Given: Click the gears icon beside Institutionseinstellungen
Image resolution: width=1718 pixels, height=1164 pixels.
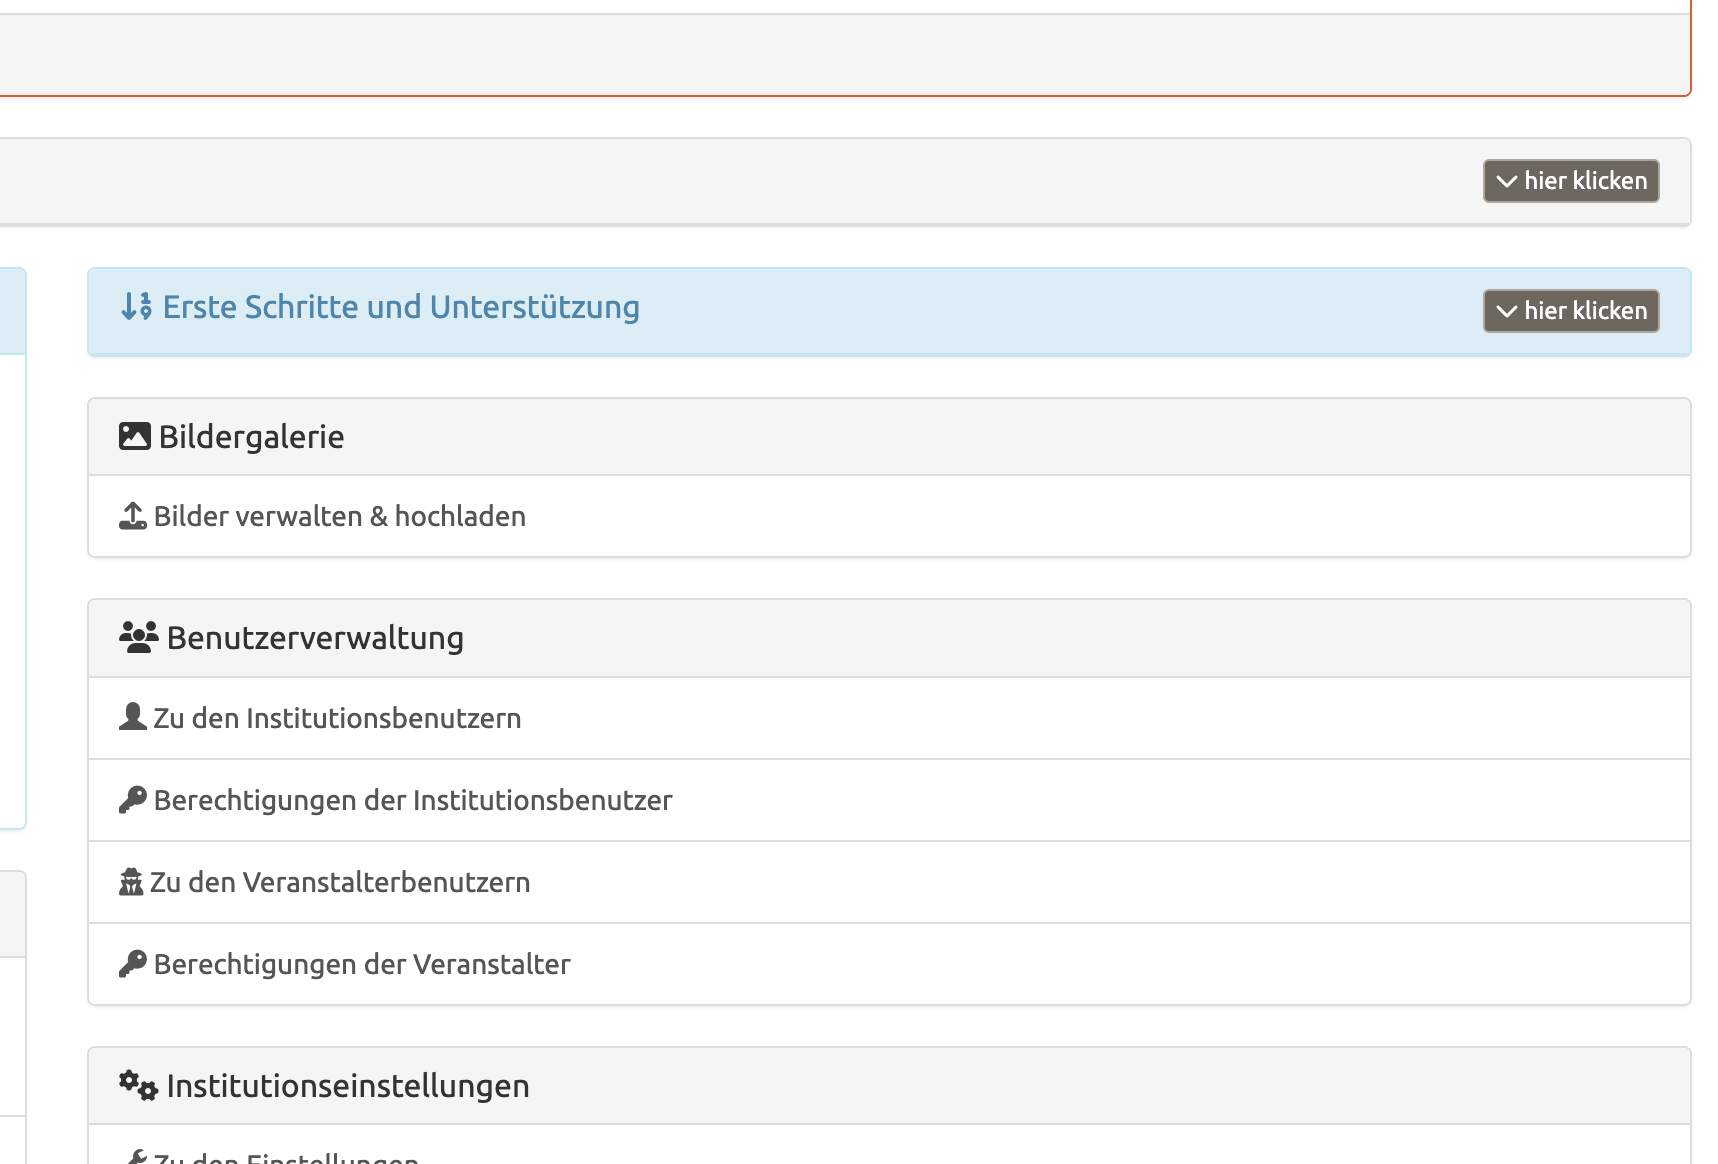Looking at the screenshot, I should 138,1085.
